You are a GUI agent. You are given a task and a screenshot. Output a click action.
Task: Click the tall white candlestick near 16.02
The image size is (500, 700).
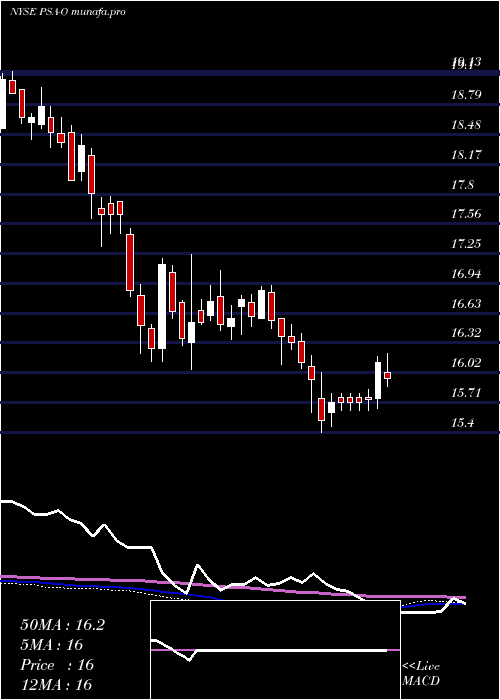(378, 380)
